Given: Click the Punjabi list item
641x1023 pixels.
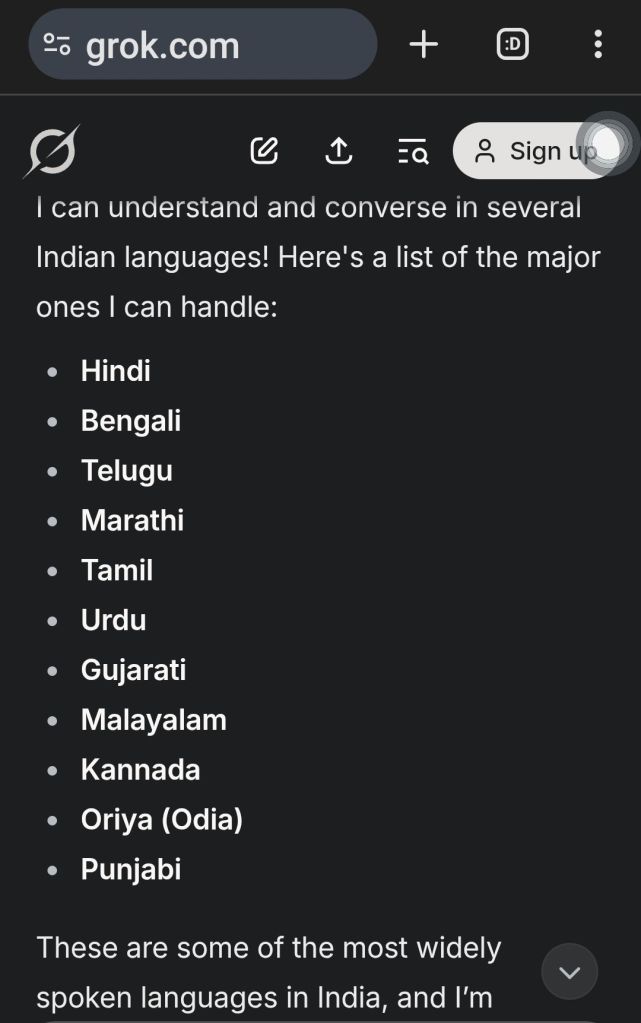Looking at the screenshot, I should (131, 869).
